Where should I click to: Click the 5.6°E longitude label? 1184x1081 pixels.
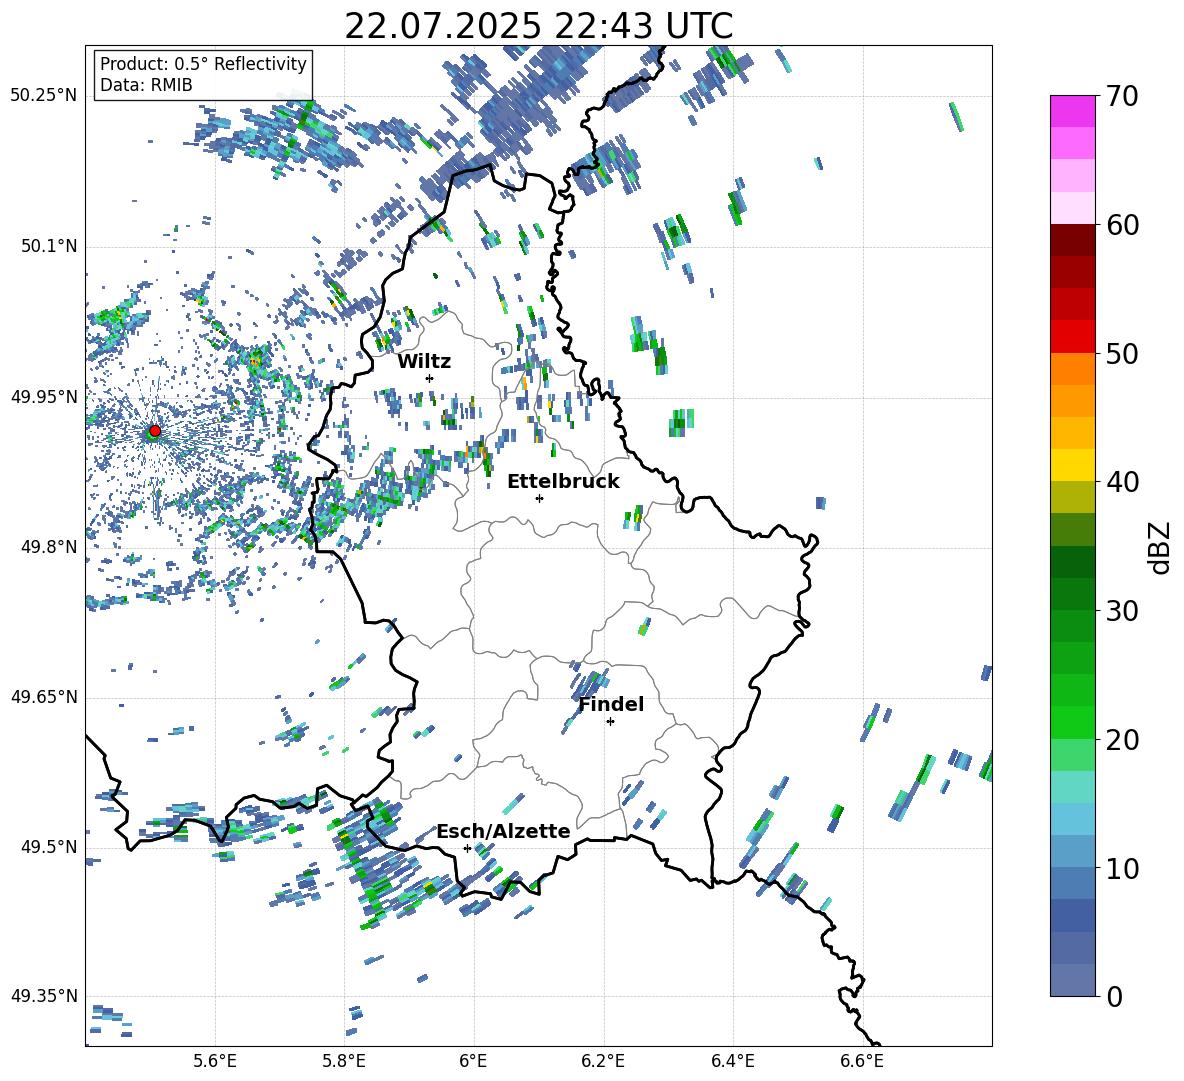215,1061
